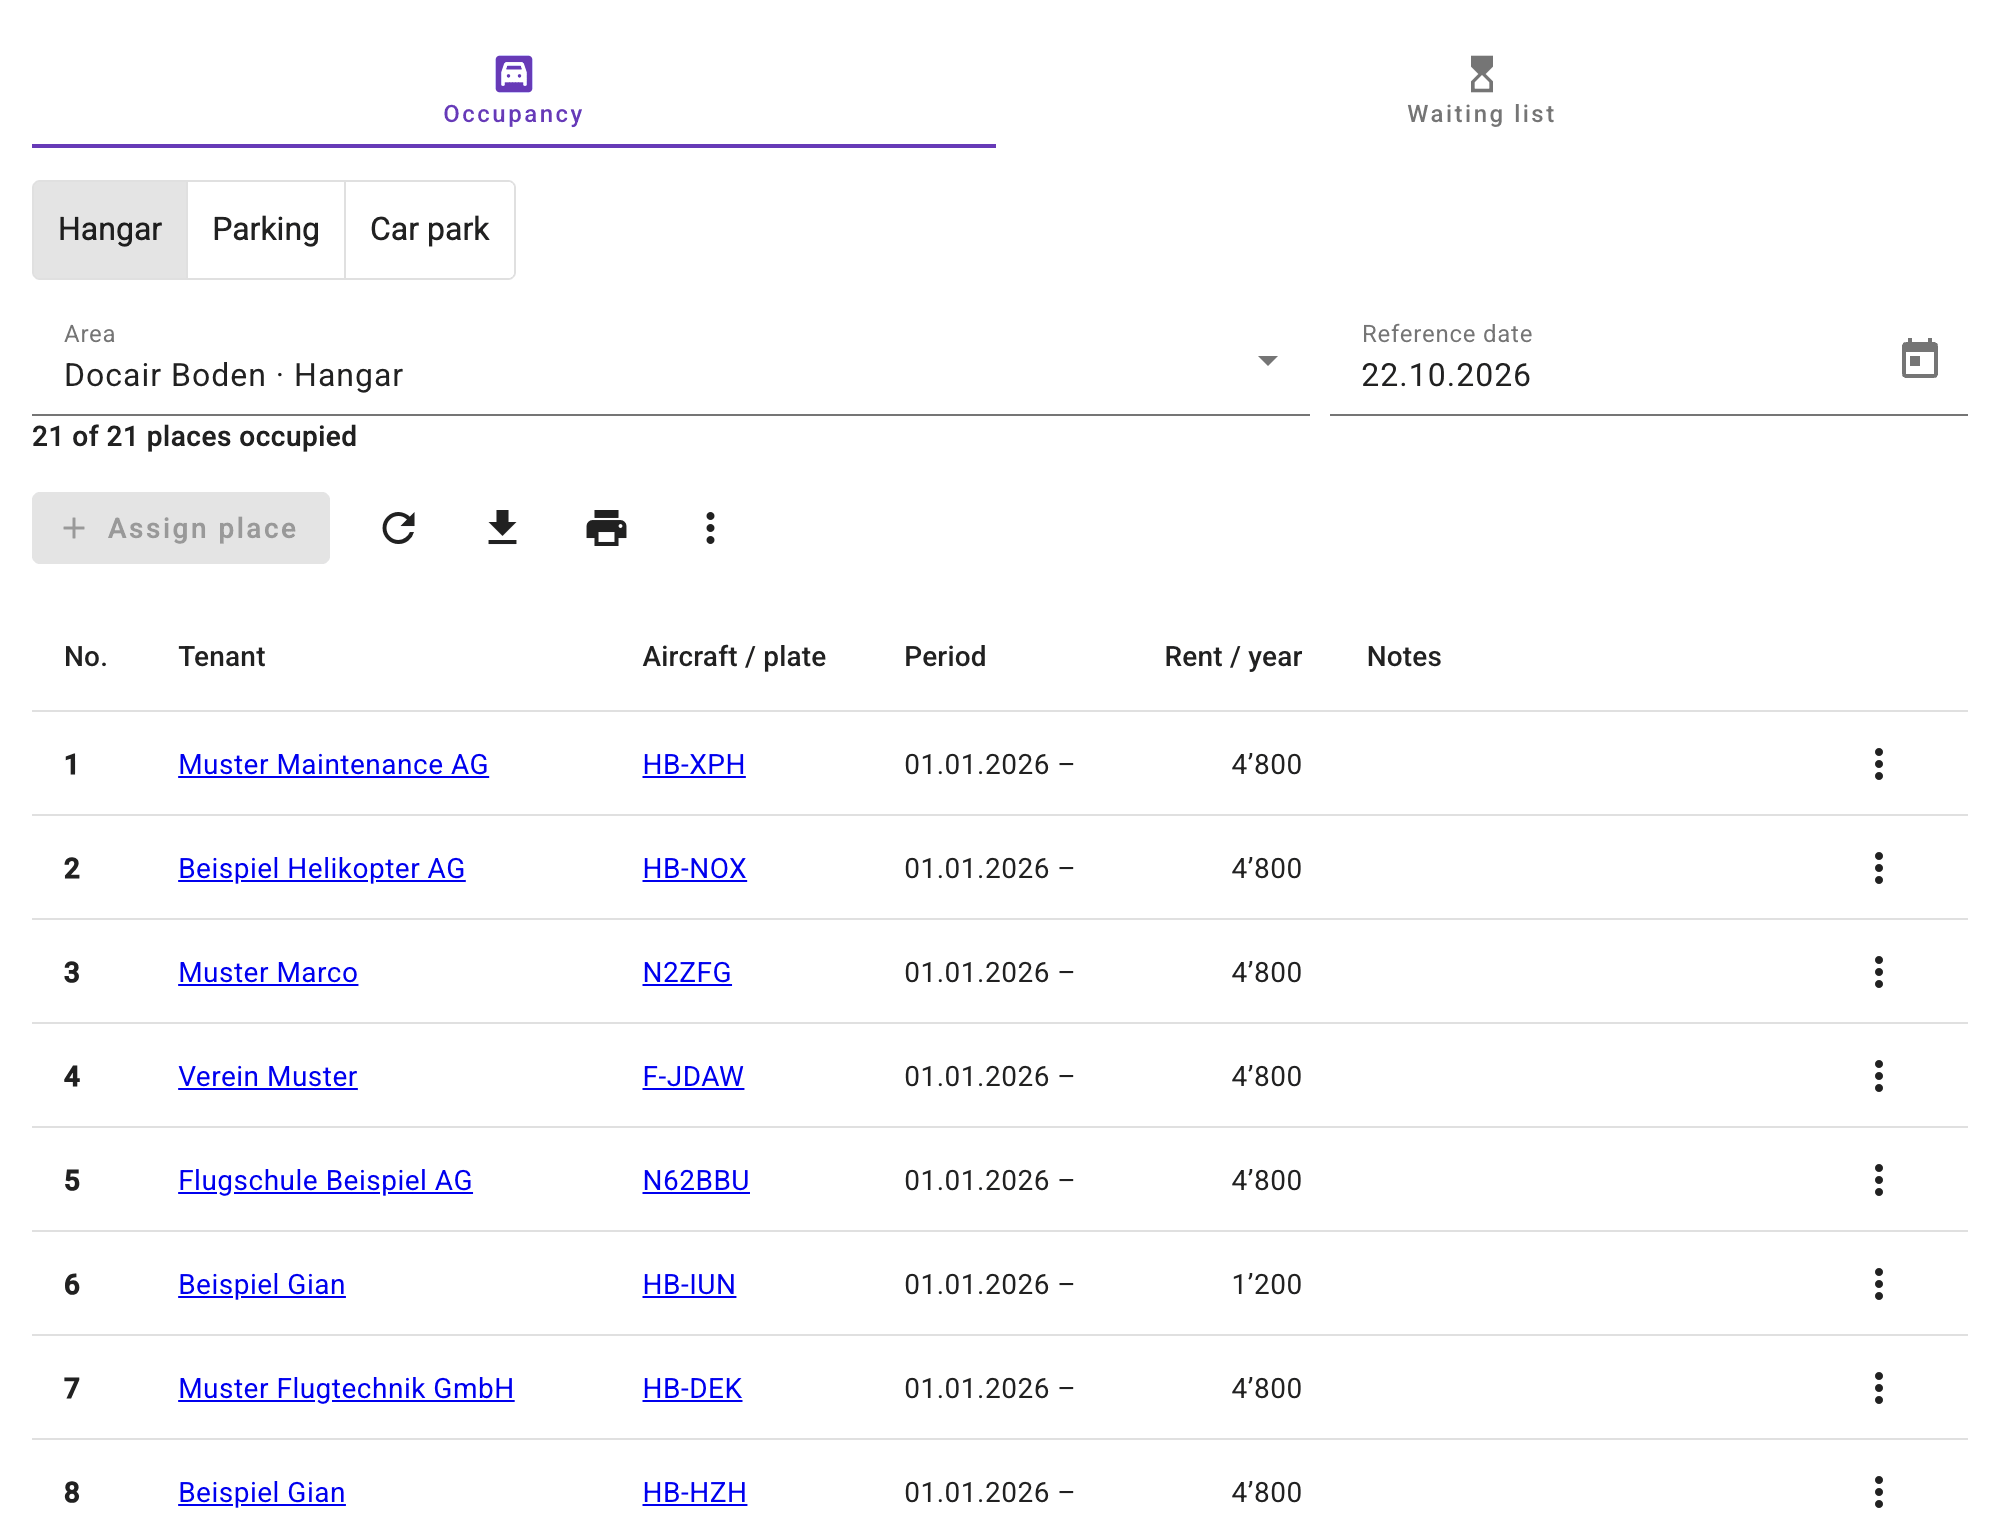This screenshot has height=1520, width=2000.
Task: Open the row menu for Muster Maintenance AG
Action: [1879, 764]
